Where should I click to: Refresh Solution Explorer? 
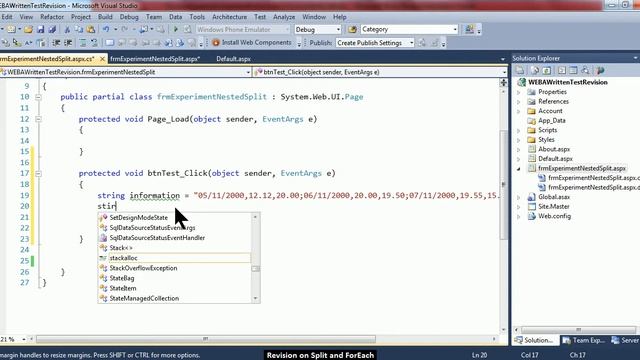pos(547,70)
